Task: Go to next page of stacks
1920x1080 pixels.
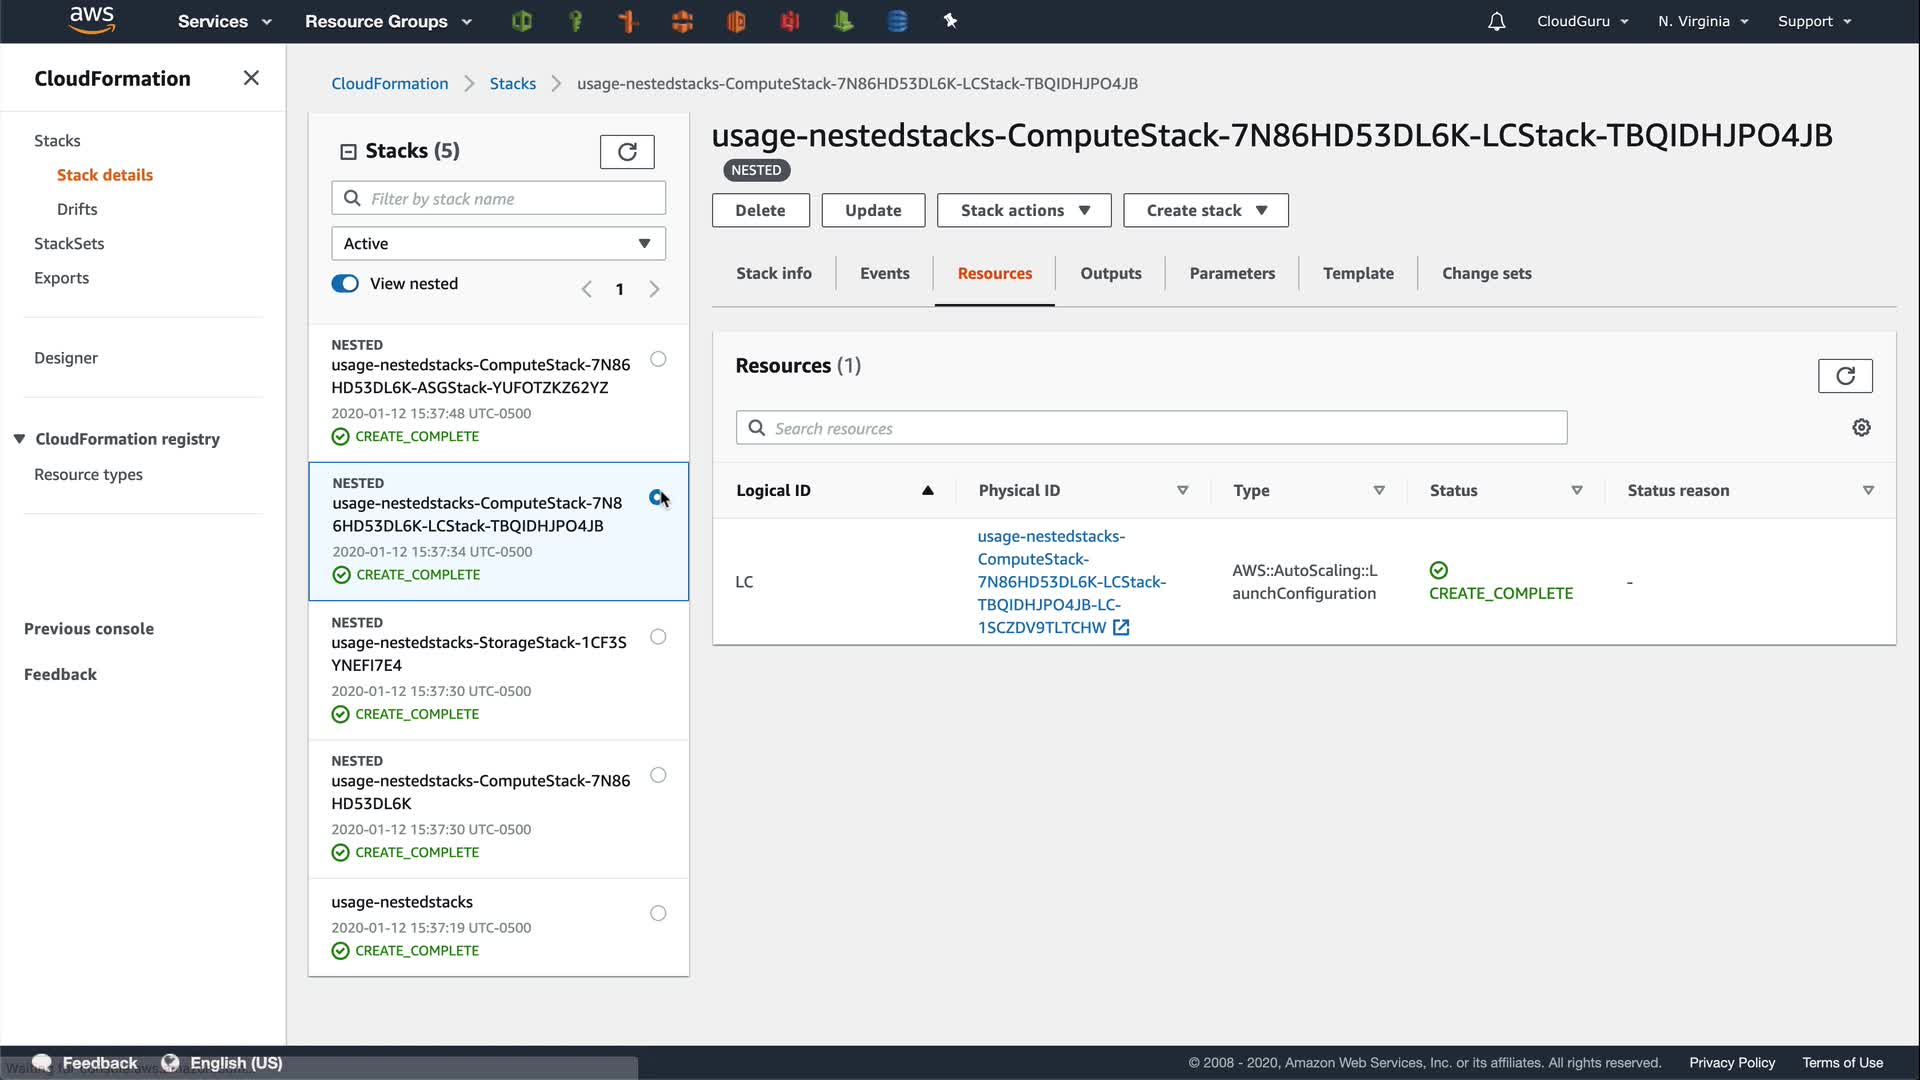Action: click(654, 289)
